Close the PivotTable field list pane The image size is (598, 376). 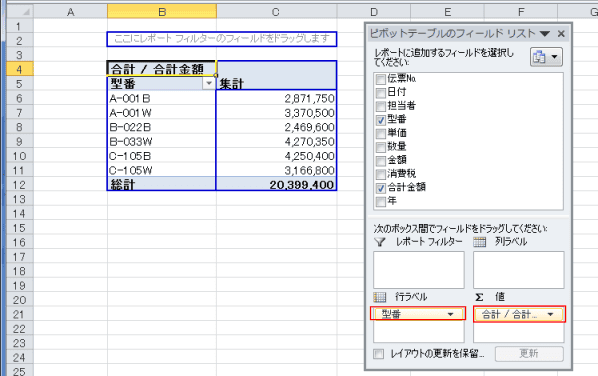click(x=561, y=34)
